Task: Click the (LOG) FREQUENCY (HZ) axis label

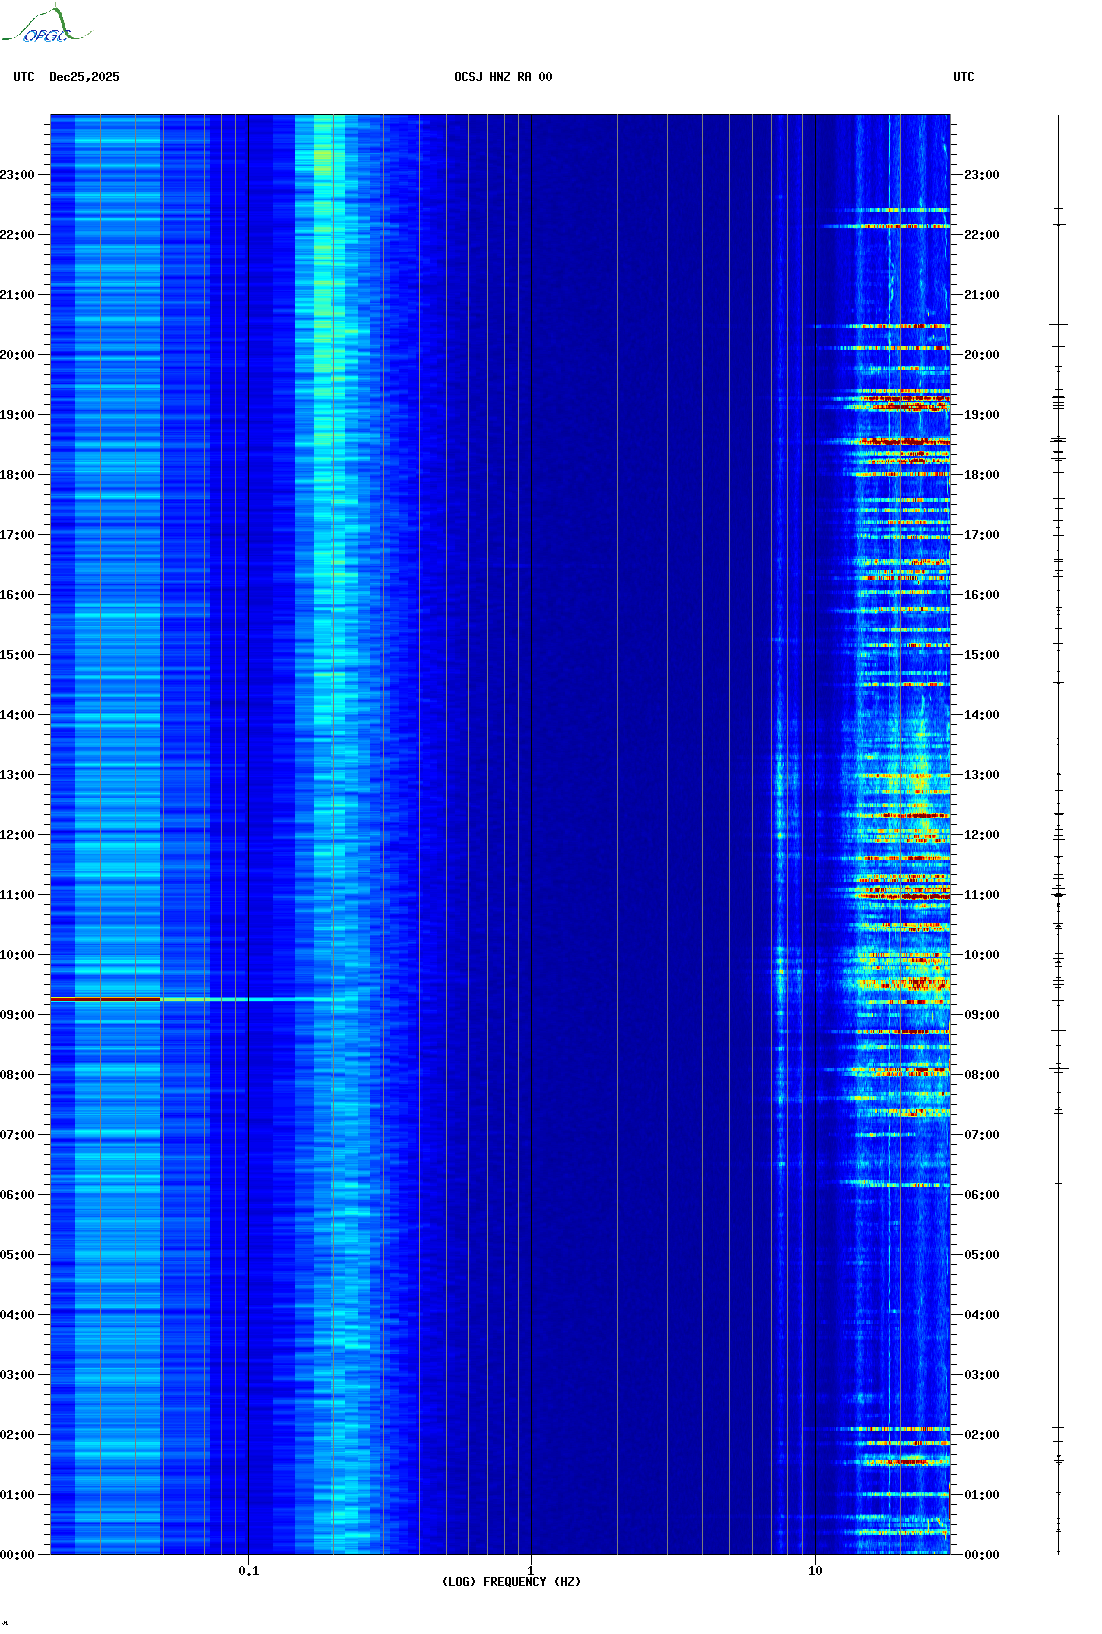Action: click(x=511, y=1582)
